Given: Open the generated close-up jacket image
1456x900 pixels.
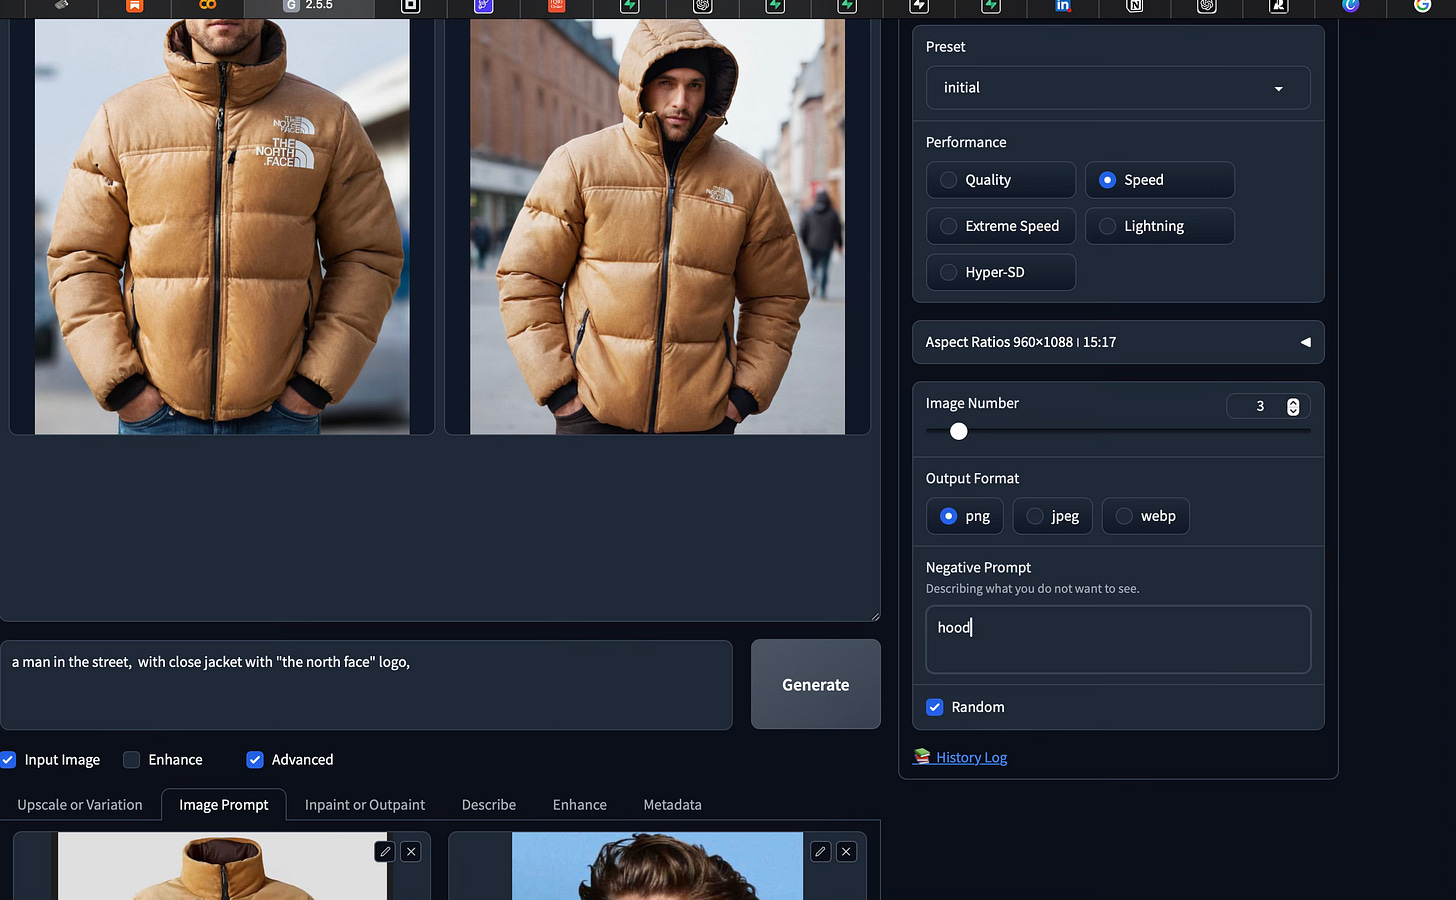Looking at the screenshot, I should 222,226.
